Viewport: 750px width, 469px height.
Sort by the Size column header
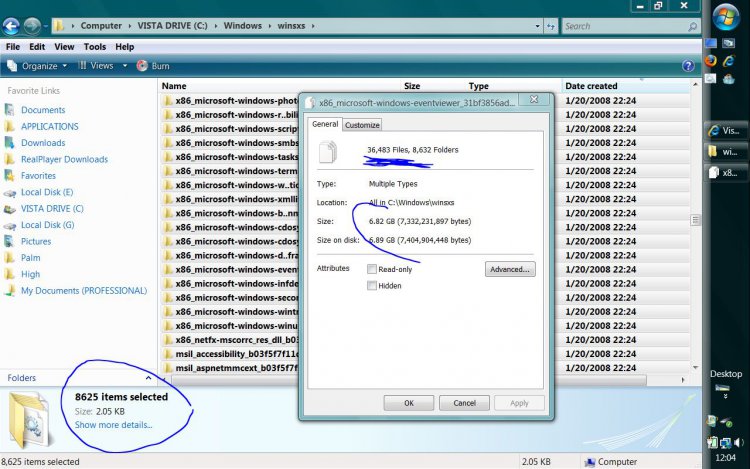point(412,86)
